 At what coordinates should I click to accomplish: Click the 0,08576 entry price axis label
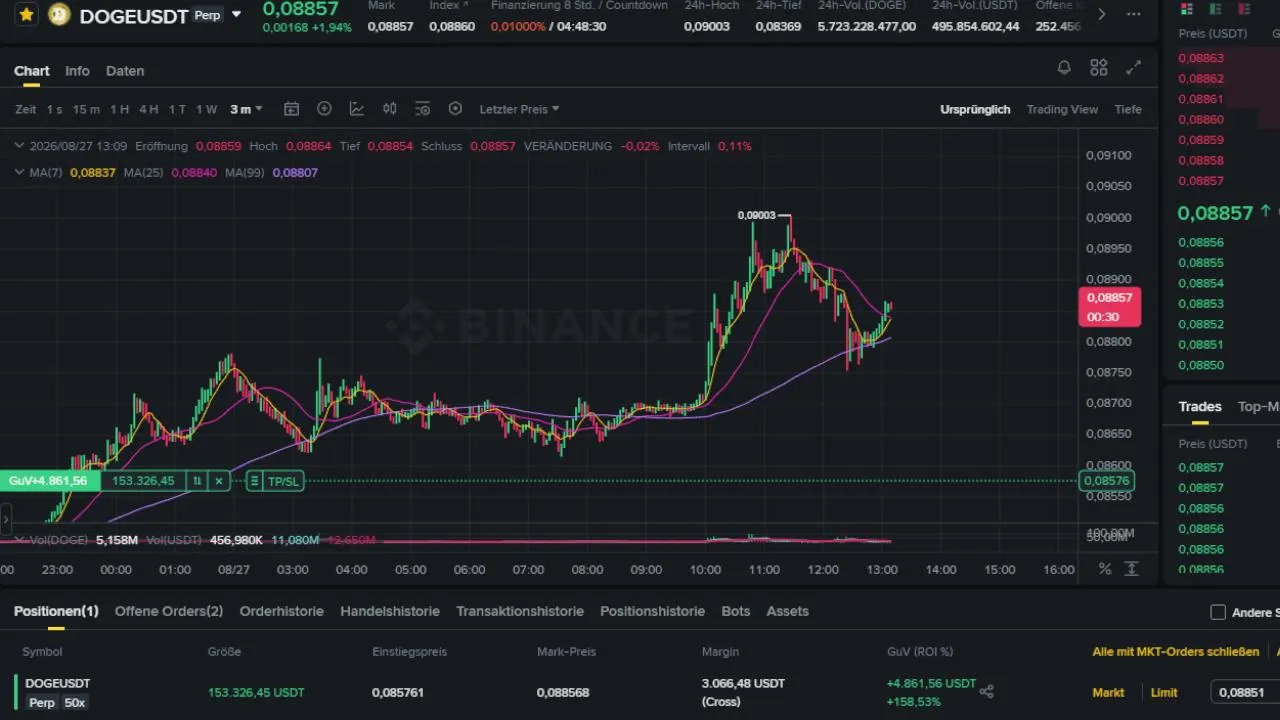coord(1106,481)
